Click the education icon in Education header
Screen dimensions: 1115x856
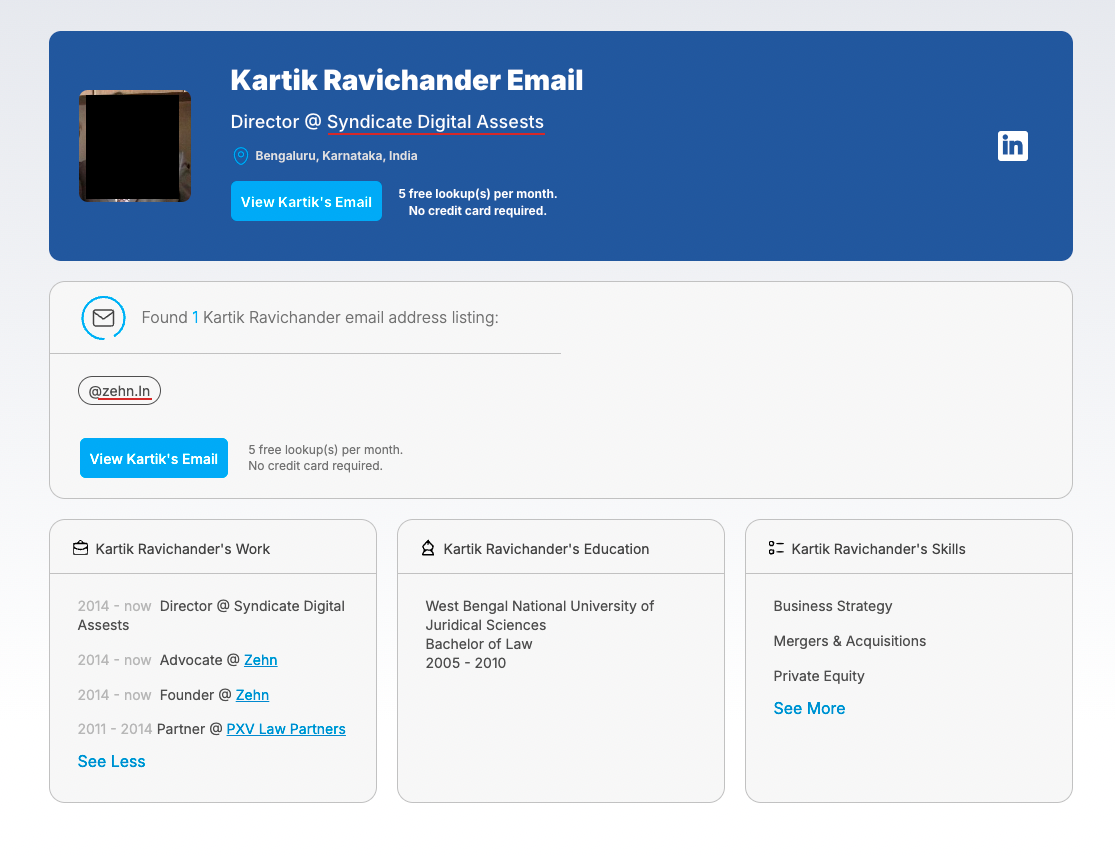(x=428, y=548)
